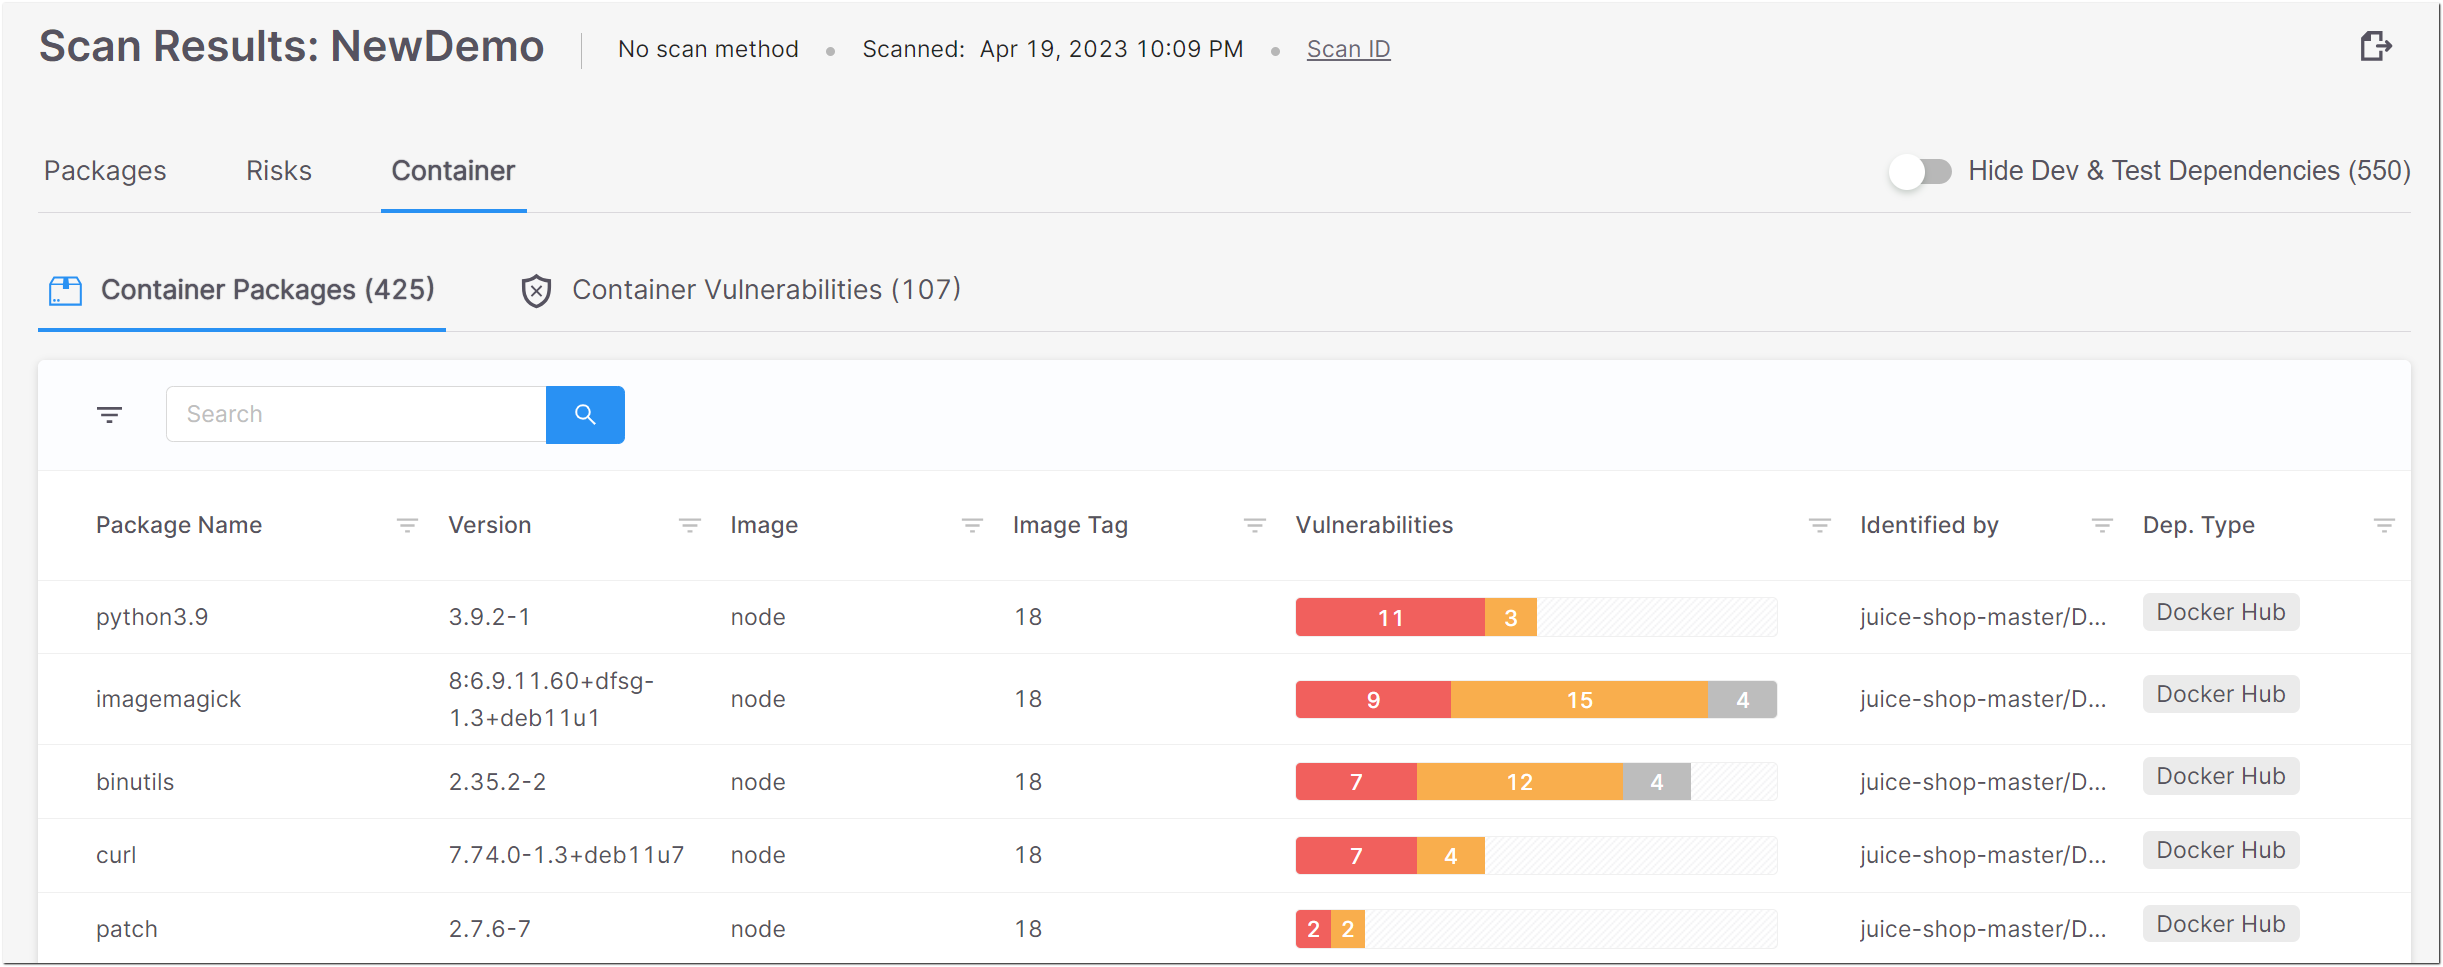This screenshot has height=967, width=2443.
Task: Click version 2.7.6-7 cell
Action: 489,929
